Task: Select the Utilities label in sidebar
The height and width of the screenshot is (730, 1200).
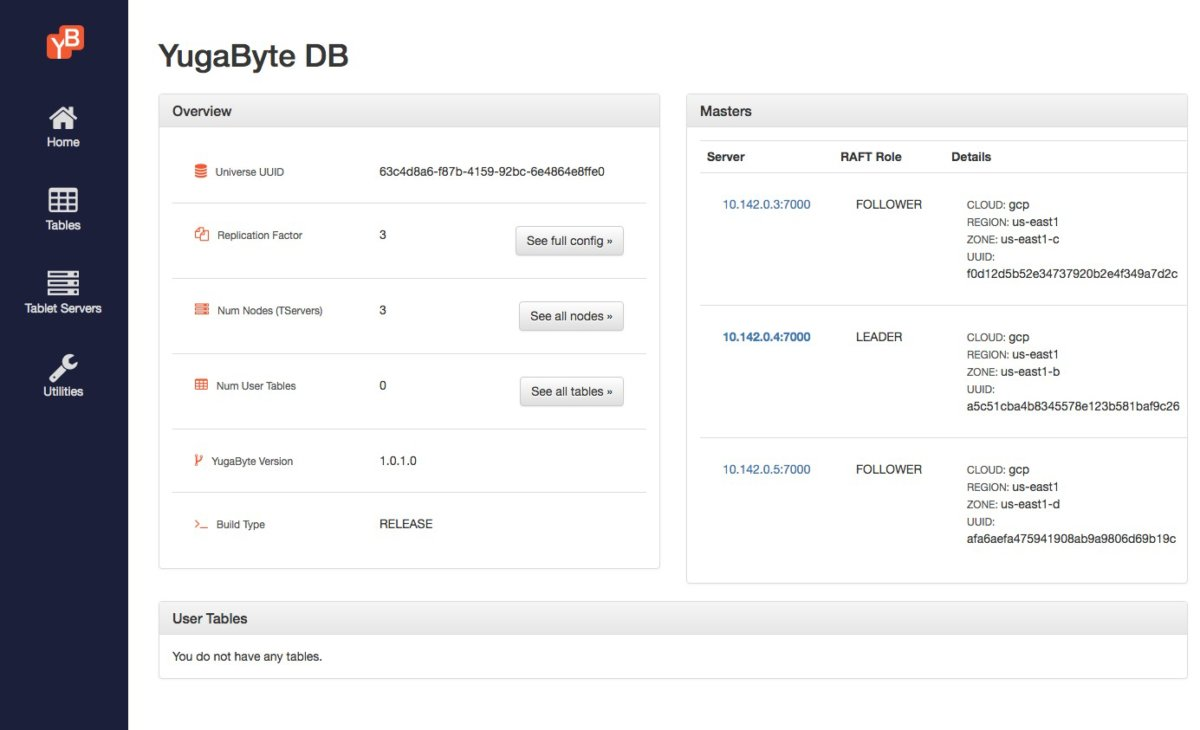Action: (63, 391)
